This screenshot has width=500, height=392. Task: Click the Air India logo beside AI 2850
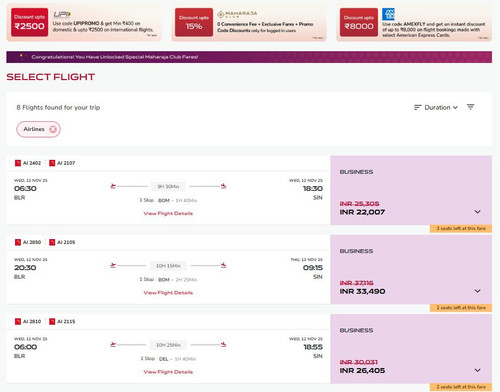pyautogui.click(x=18, y=242)
